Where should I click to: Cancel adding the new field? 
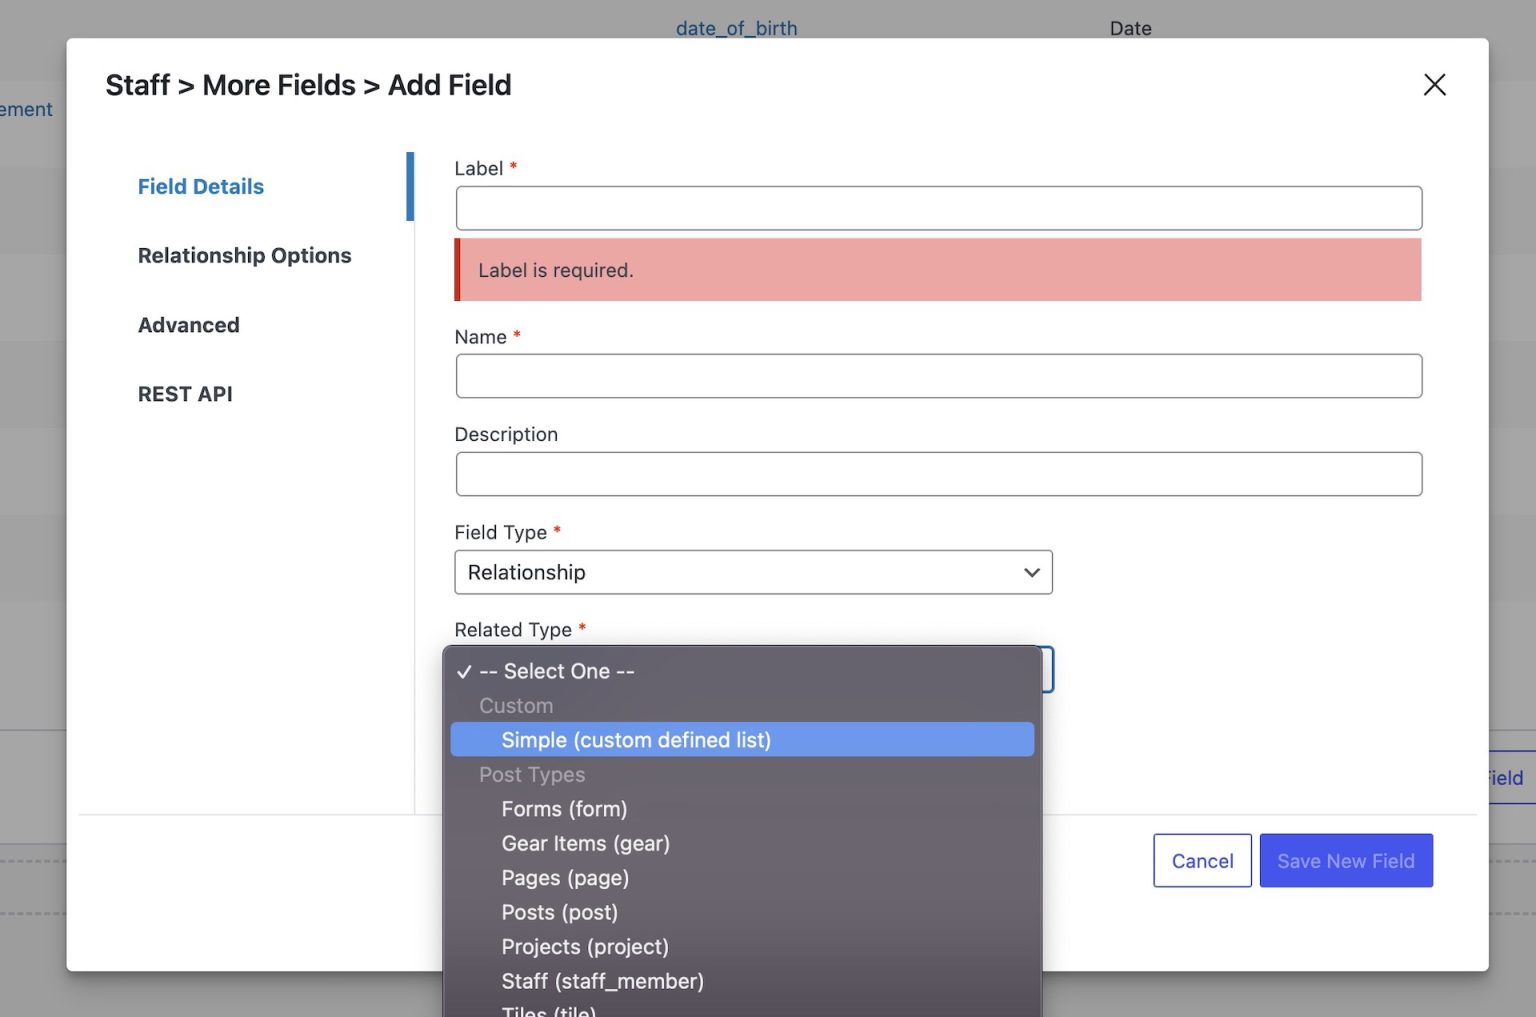click(x=1202, y=860)
